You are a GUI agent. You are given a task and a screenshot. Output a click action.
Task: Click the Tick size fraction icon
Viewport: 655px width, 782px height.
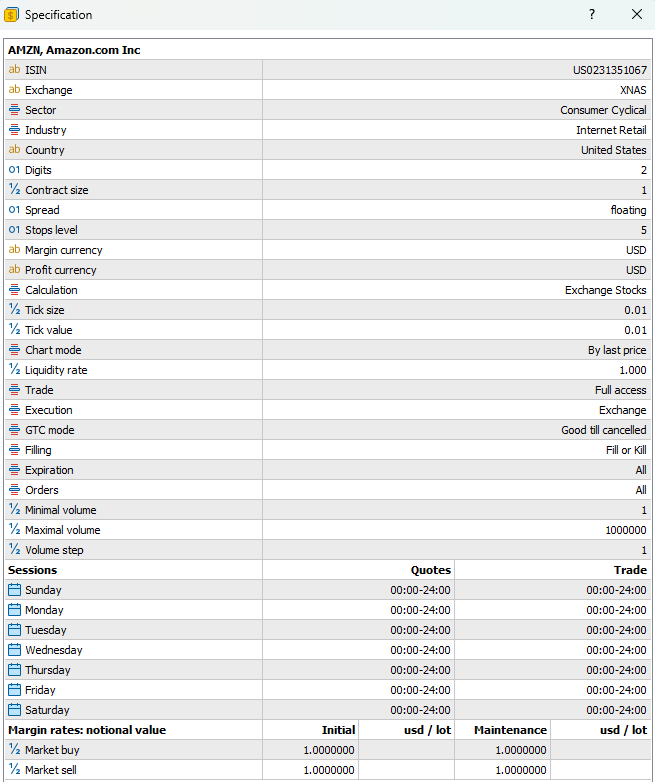click(14, 310)
